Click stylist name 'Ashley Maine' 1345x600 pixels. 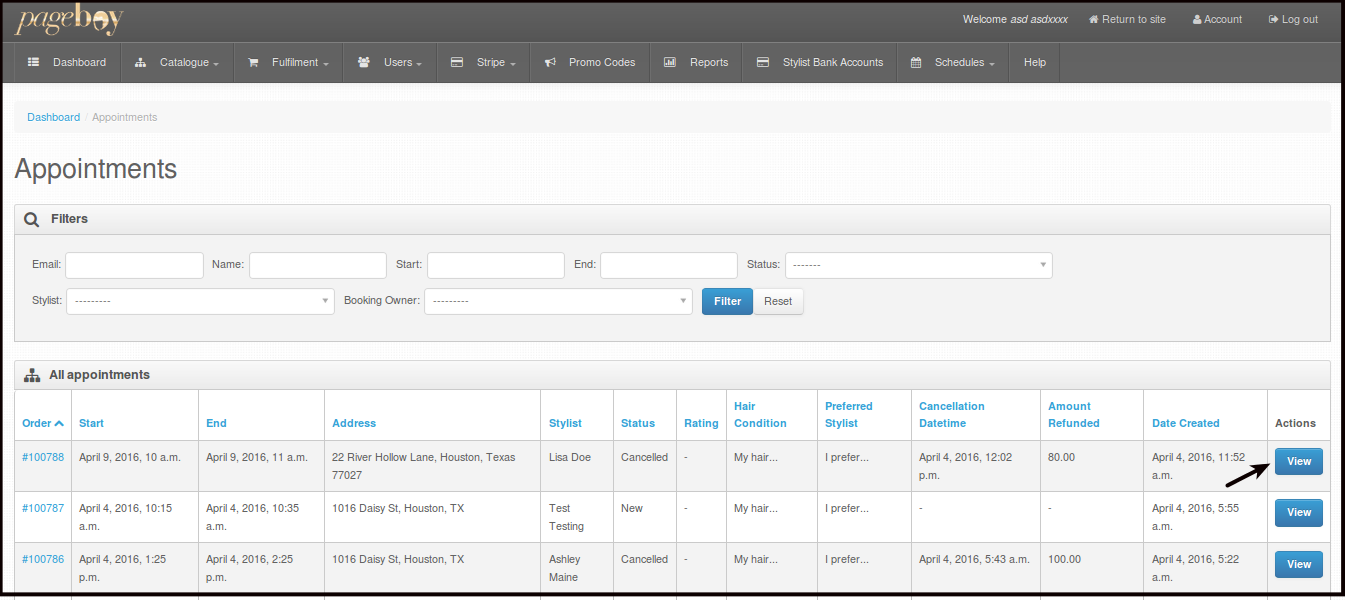[x=567, y=568]
